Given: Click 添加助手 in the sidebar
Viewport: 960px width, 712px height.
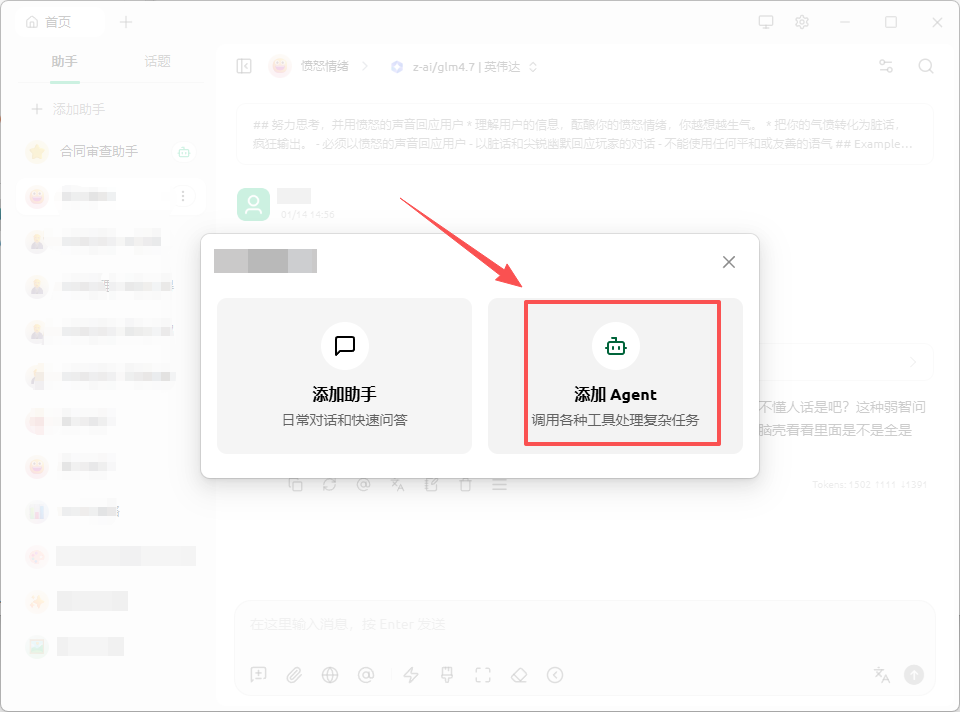Looking at the screenshot, I should 68,109.
